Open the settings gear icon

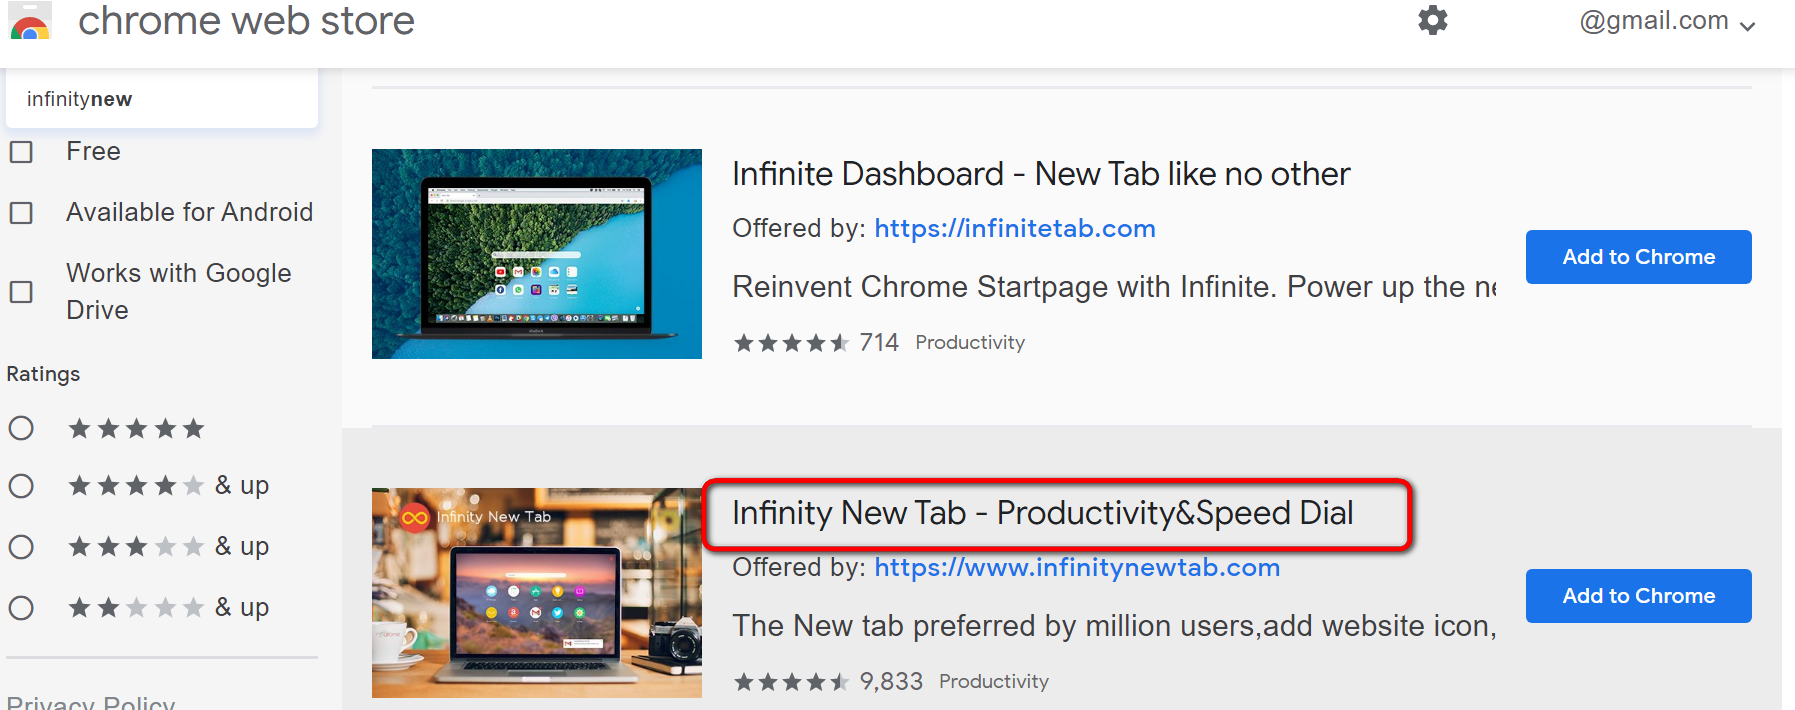point(1432,20)
